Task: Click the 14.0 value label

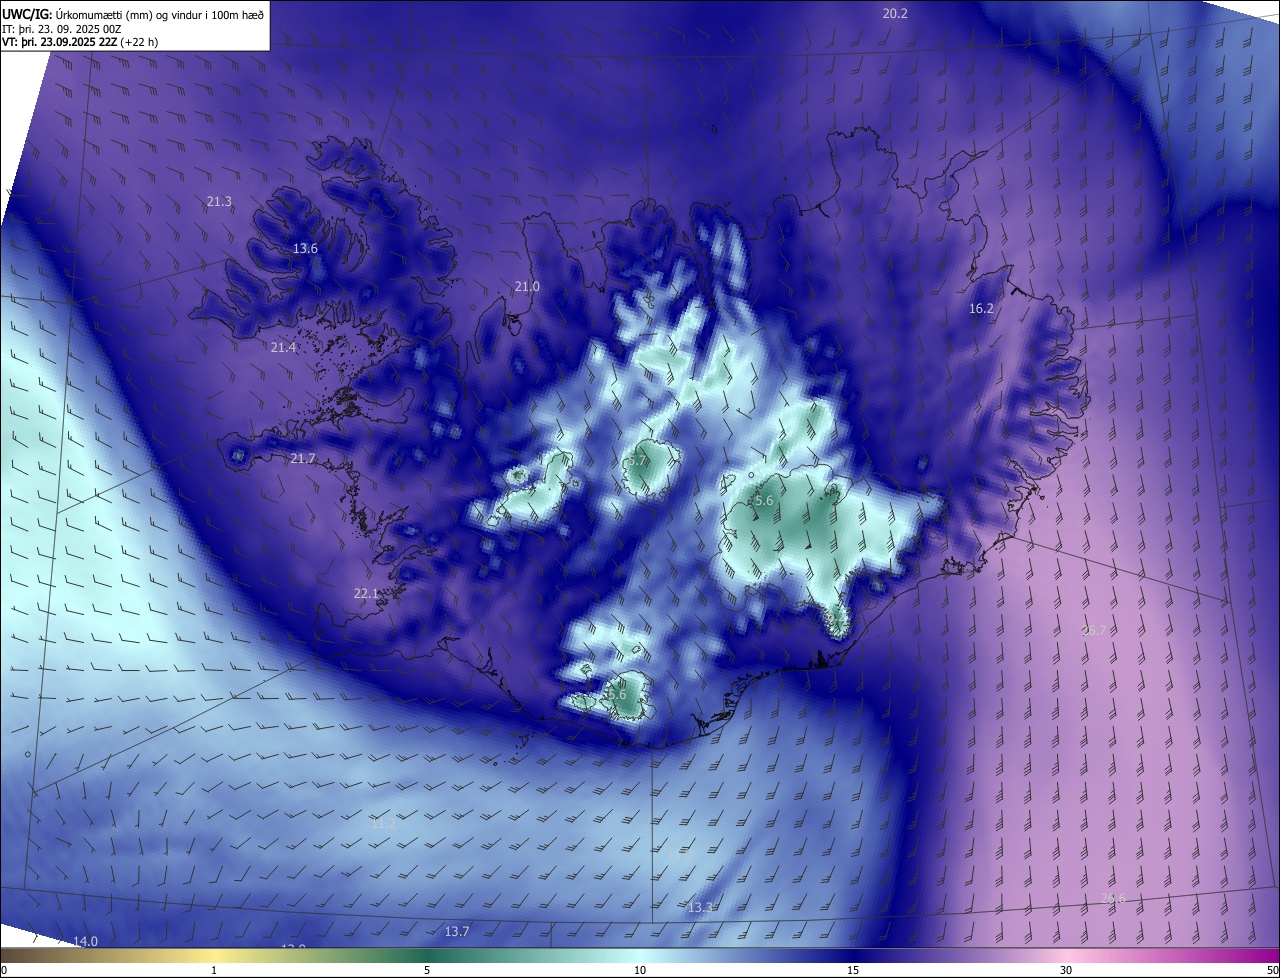Action: pyautogui.click(x=86, y=942)
